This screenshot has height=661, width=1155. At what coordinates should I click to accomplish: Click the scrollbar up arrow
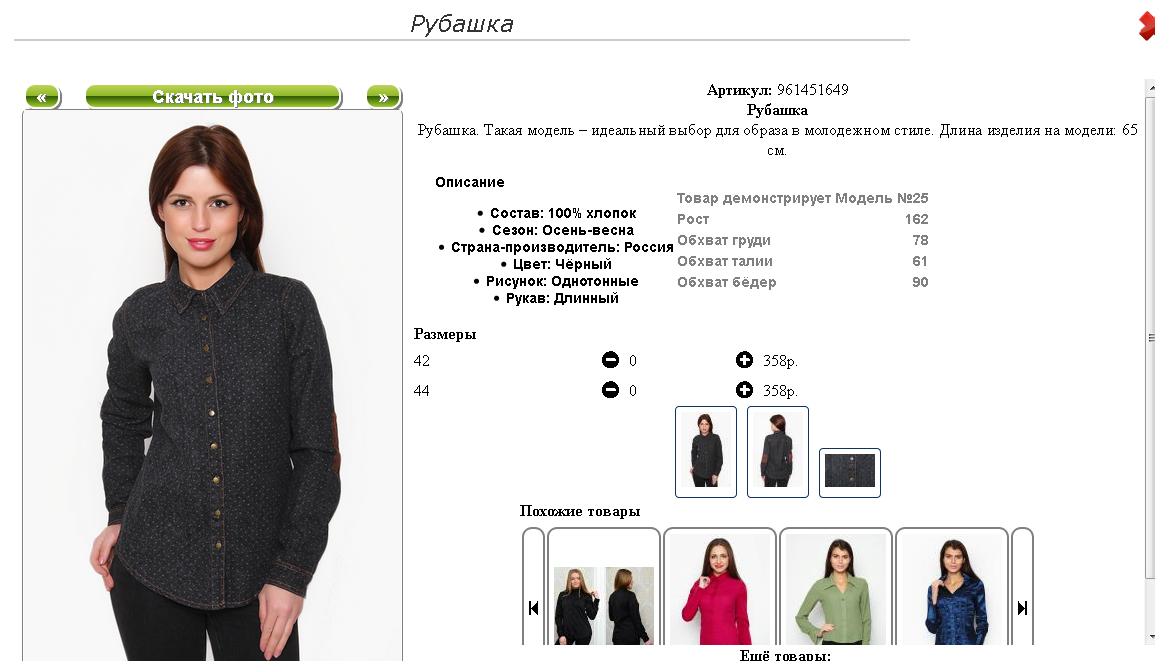pos(1151,88)
